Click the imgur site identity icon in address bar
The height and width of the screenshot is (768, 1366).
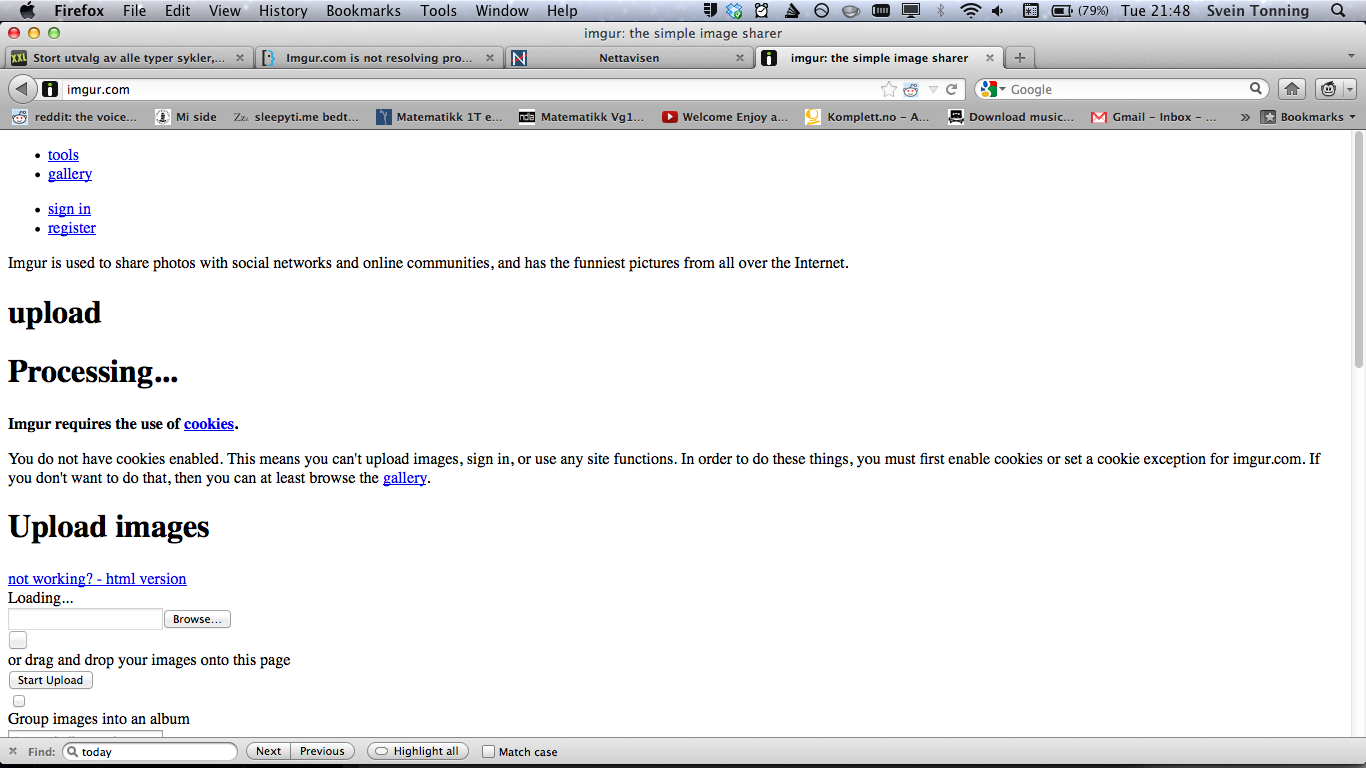tap(50, 89)
